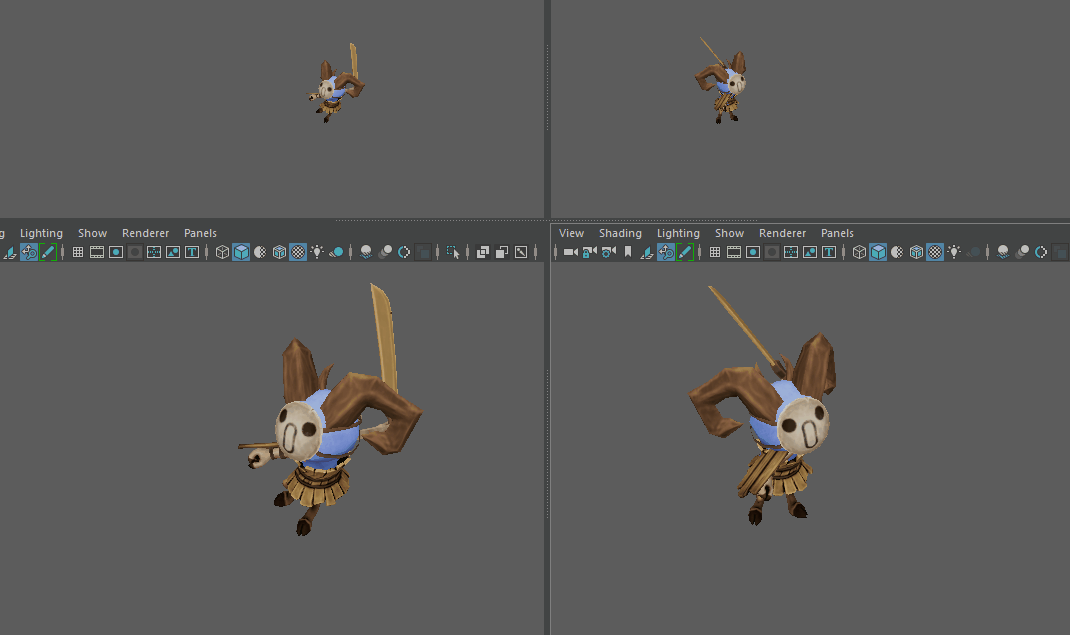This screenshot has width=1070, height=635.
Task: Click Field Chart icon in right panel
Action: 791,252
